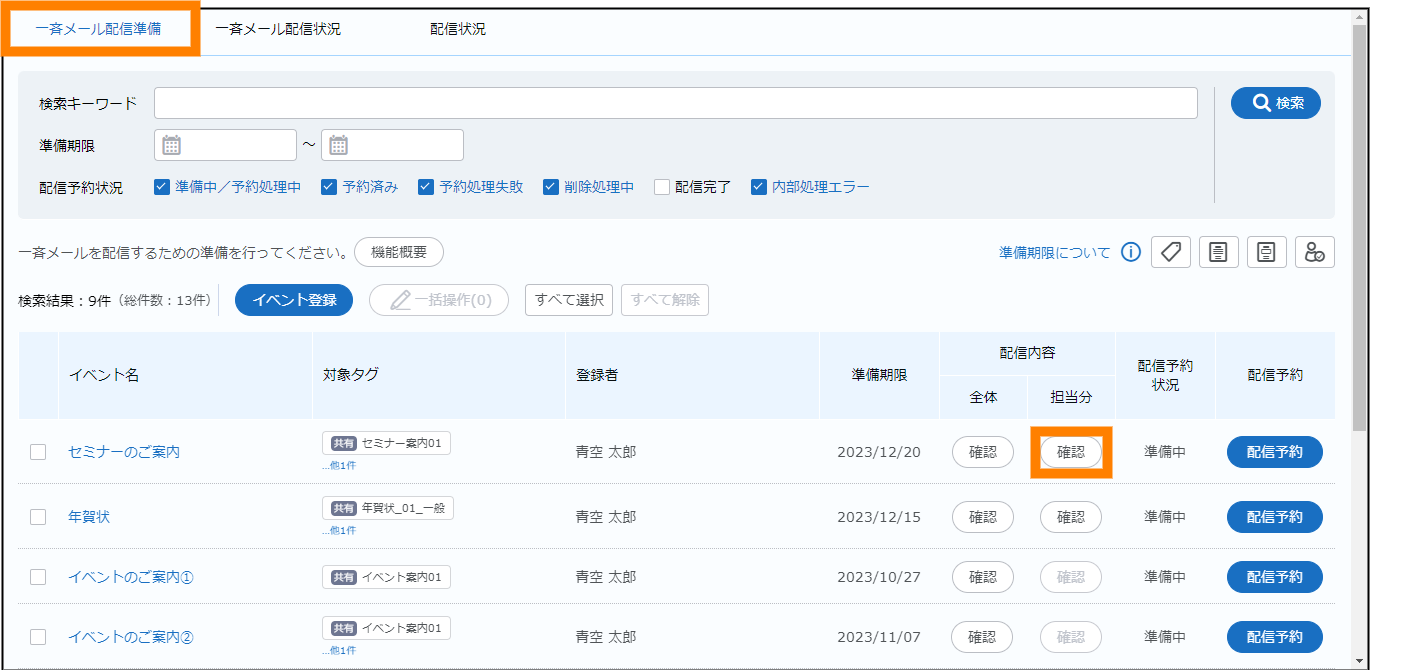The height and width of the screenshot is (670, 1414).
Task: Click the tag icon button
Action: click(x=1171, y=252)
